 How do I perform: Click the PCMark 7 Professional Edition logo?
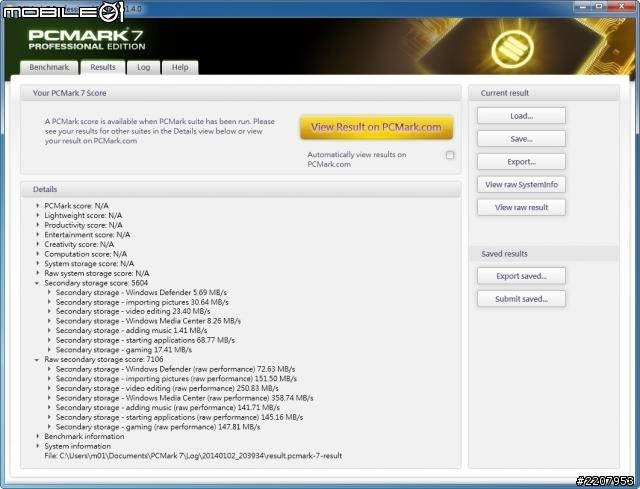88,38
